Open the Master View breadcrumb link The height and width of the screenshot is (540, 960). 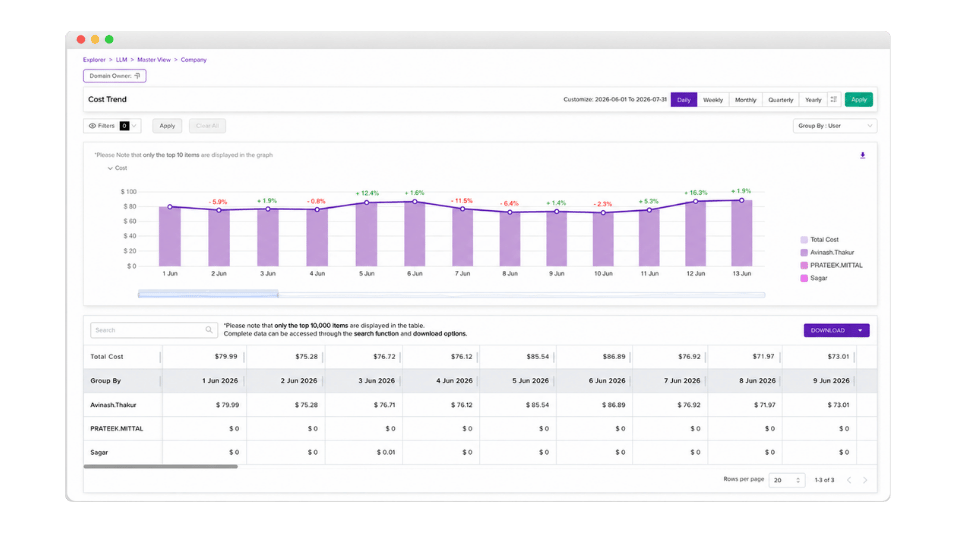point(154,60)
